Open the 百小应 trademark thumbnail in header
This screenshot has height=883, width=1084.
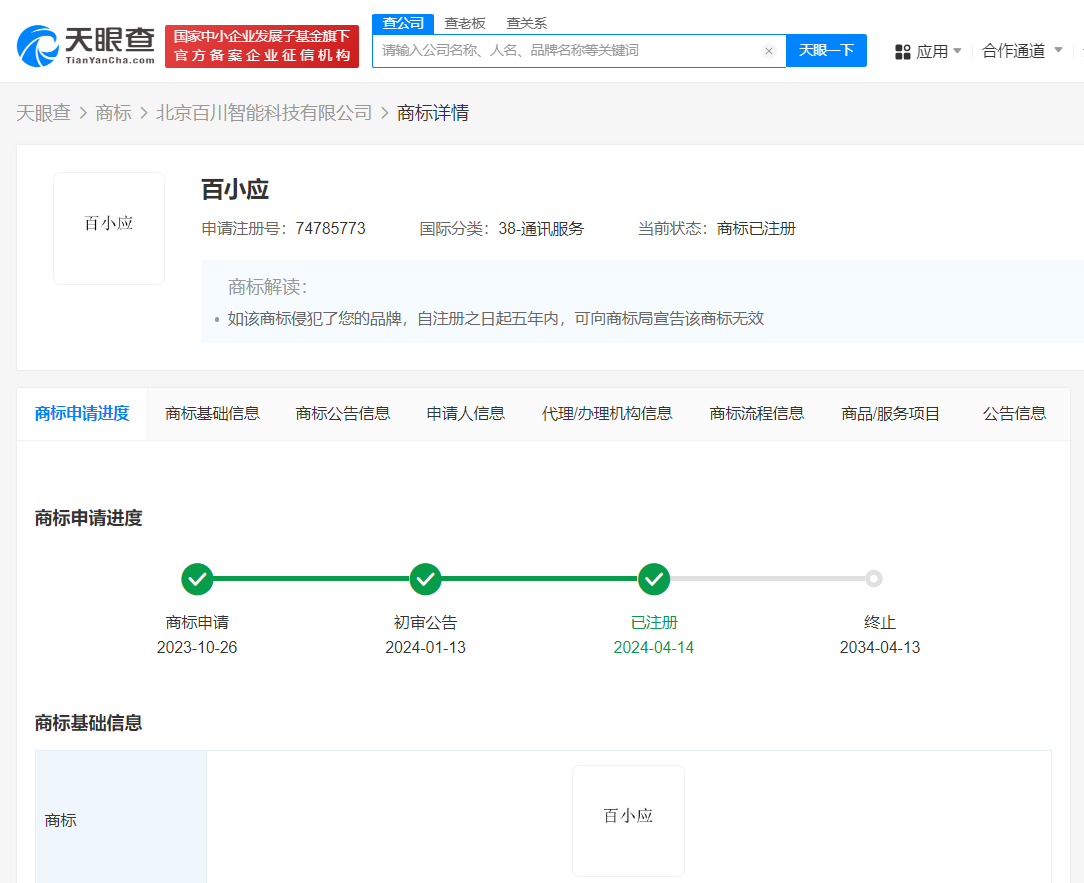(x=109, y=228)
